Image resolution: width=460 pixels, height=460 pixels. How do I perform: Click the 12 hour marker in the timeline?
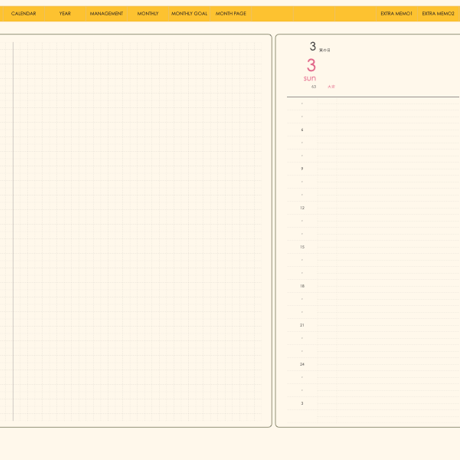(x=302, y=208)
